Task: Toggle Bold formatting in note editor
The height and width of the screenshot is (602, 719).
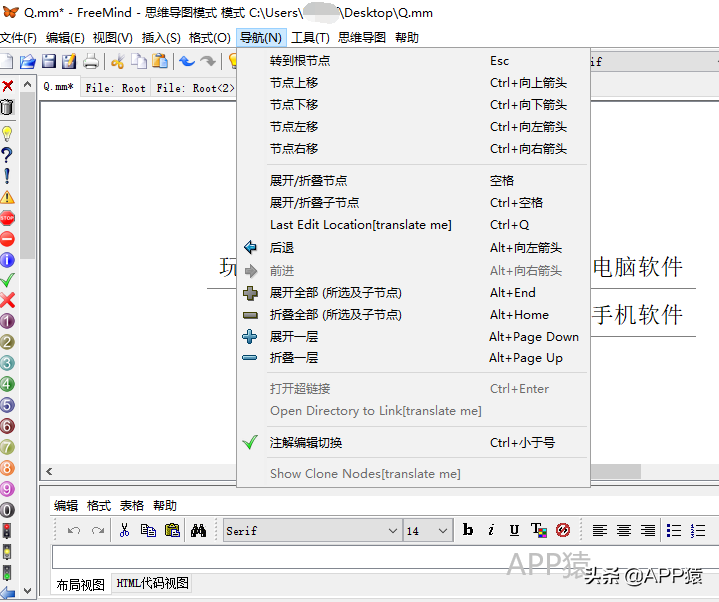Action: tap(468, 530)
